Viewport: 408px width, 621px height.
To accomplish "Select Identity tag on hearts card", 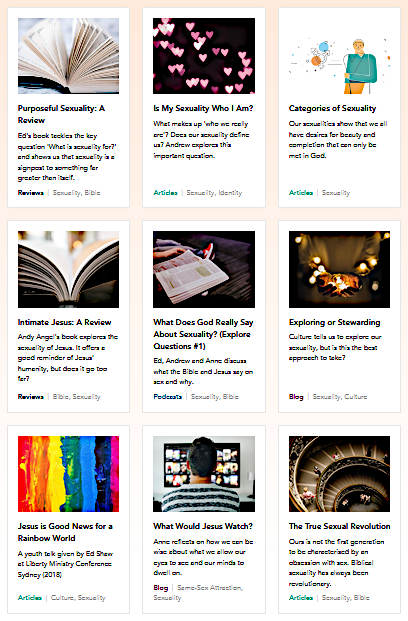I will point(230,193).
